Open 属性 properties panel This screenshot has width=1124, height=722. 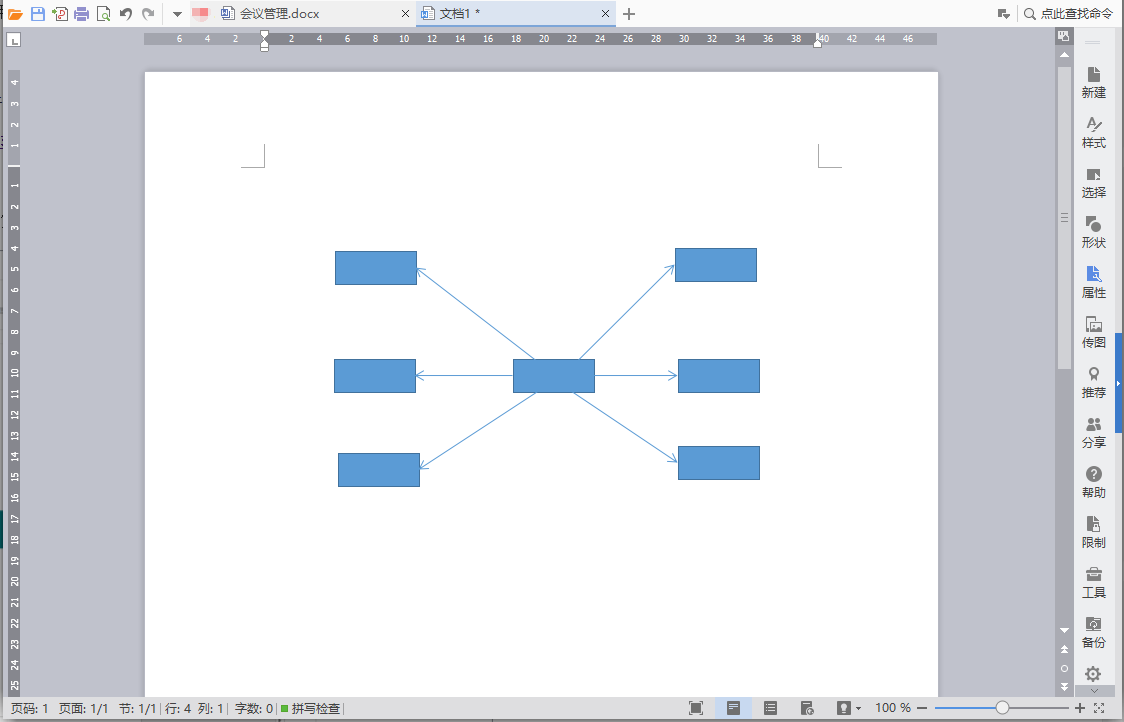[x=1093, y=282]
